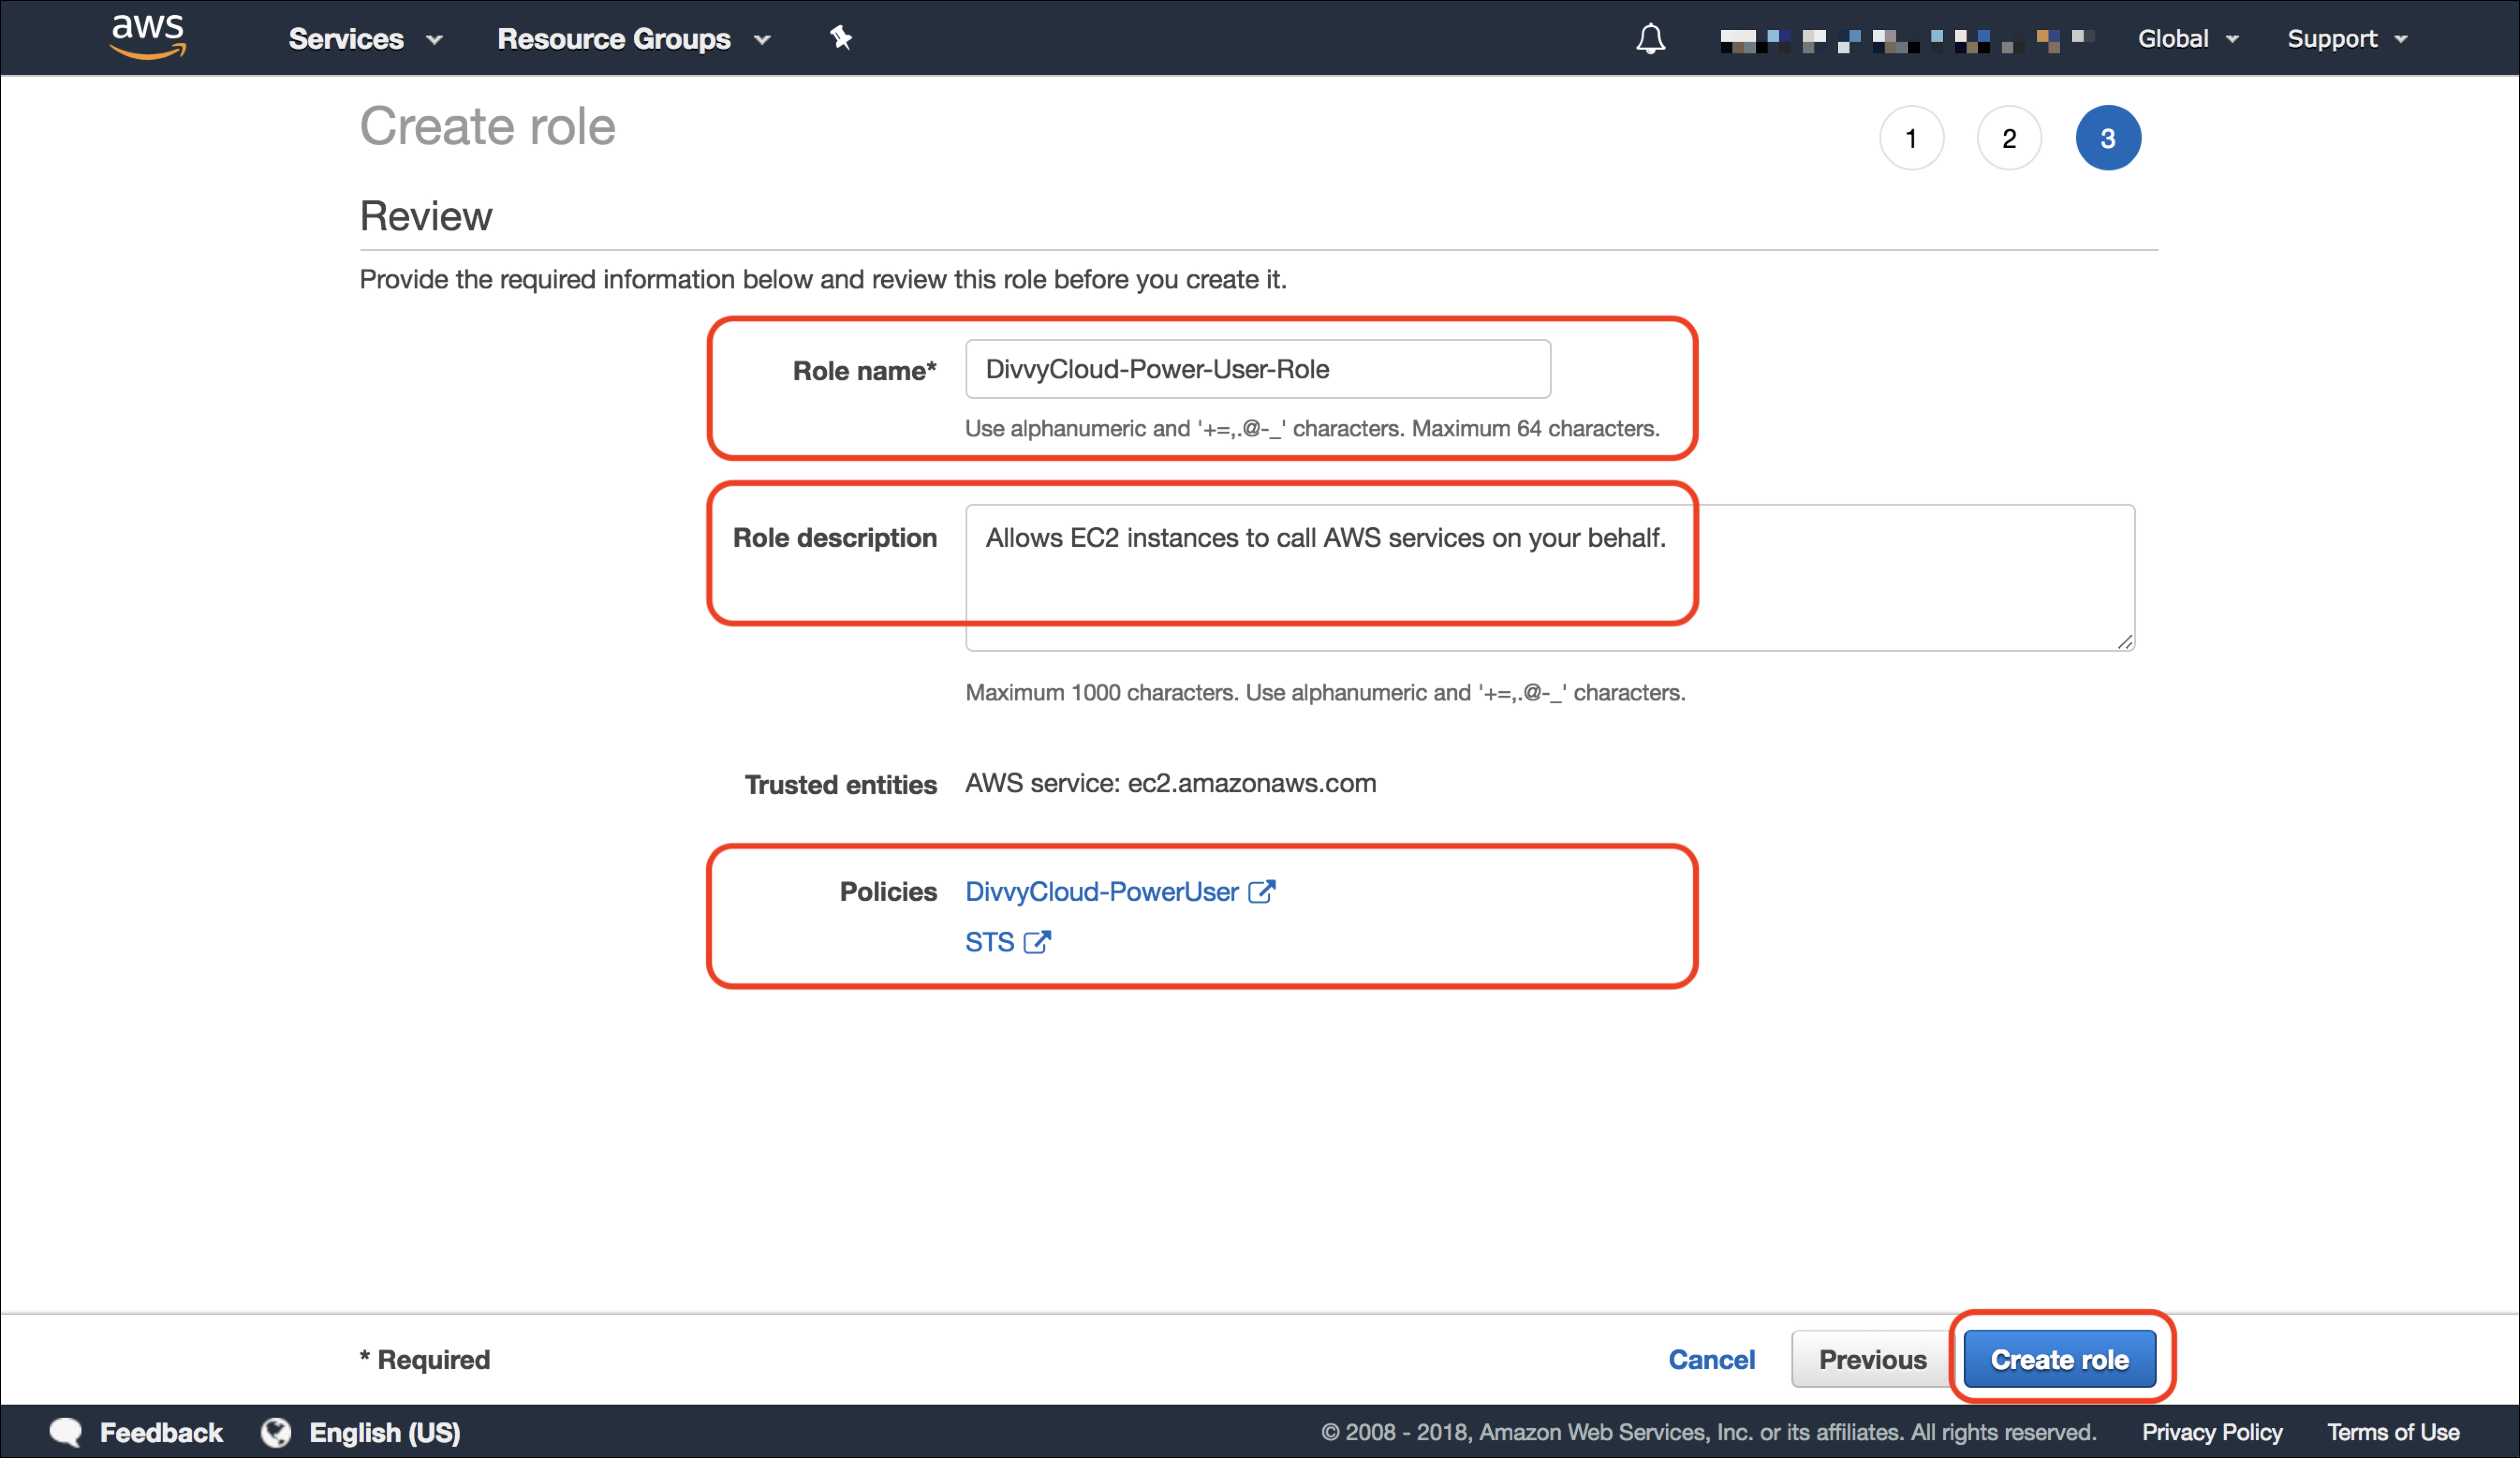
Task: Open the pin shortcuts icon
Action: (x=840, y=38)
